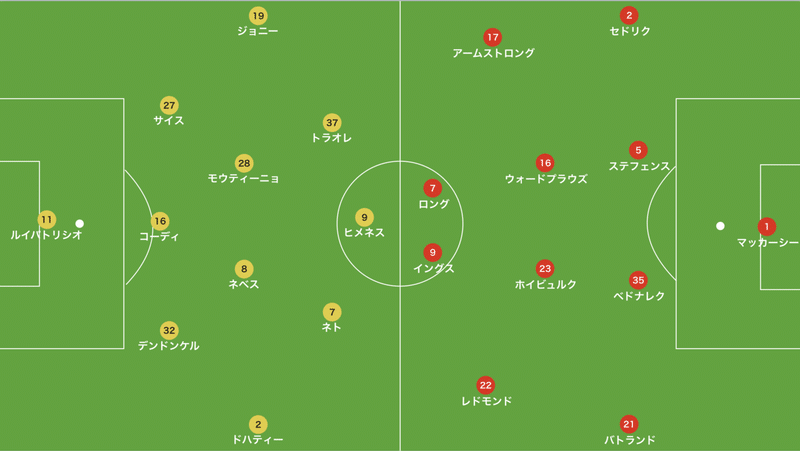Click yellow number 8 ネベス marker
800x451 pixels.
(244, 269)
